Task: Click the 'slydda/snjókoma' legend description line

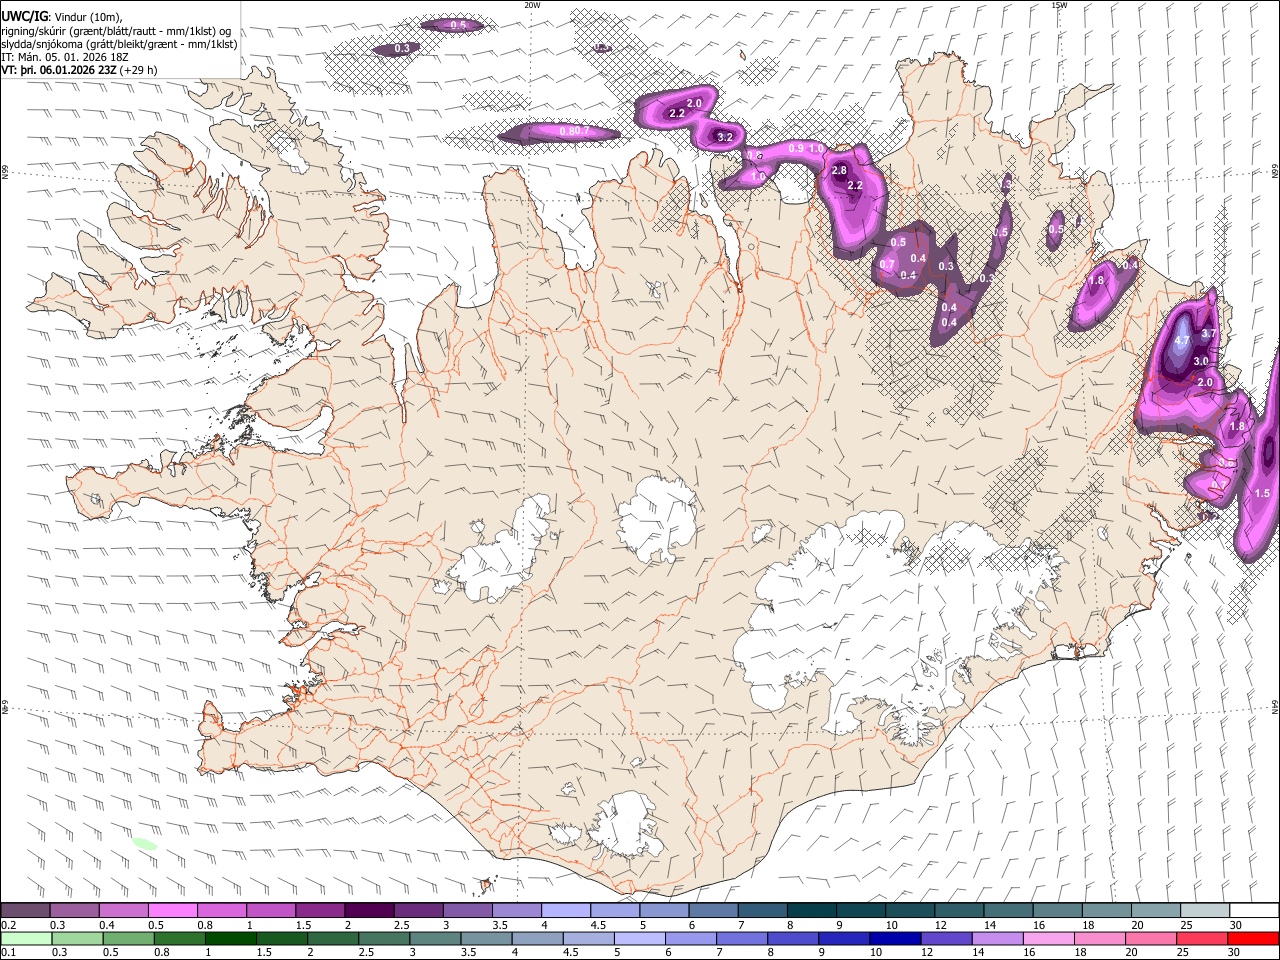Action: 120,44
